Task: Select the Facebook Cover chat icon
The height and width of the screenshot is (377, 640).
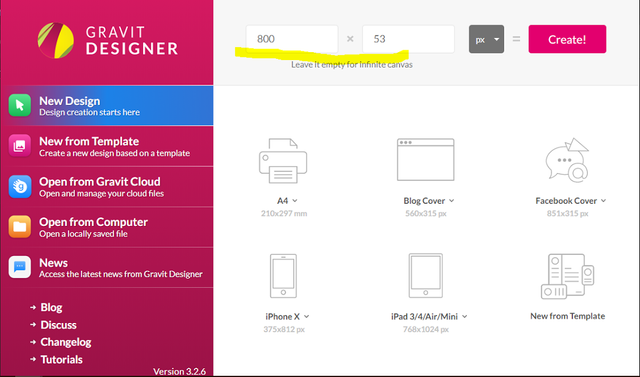Action: tap(567, 160)
